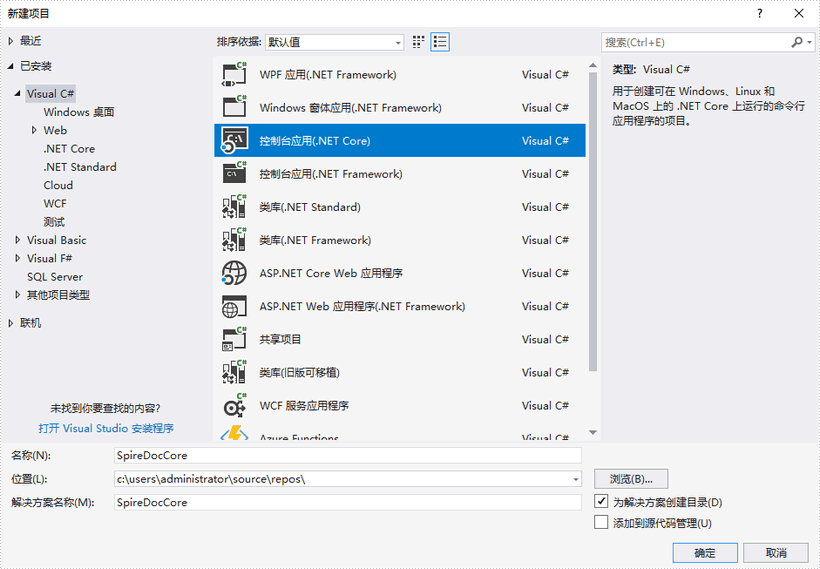
Task: Expand the Visual Basic tree node
Action: tap(18, 240)
